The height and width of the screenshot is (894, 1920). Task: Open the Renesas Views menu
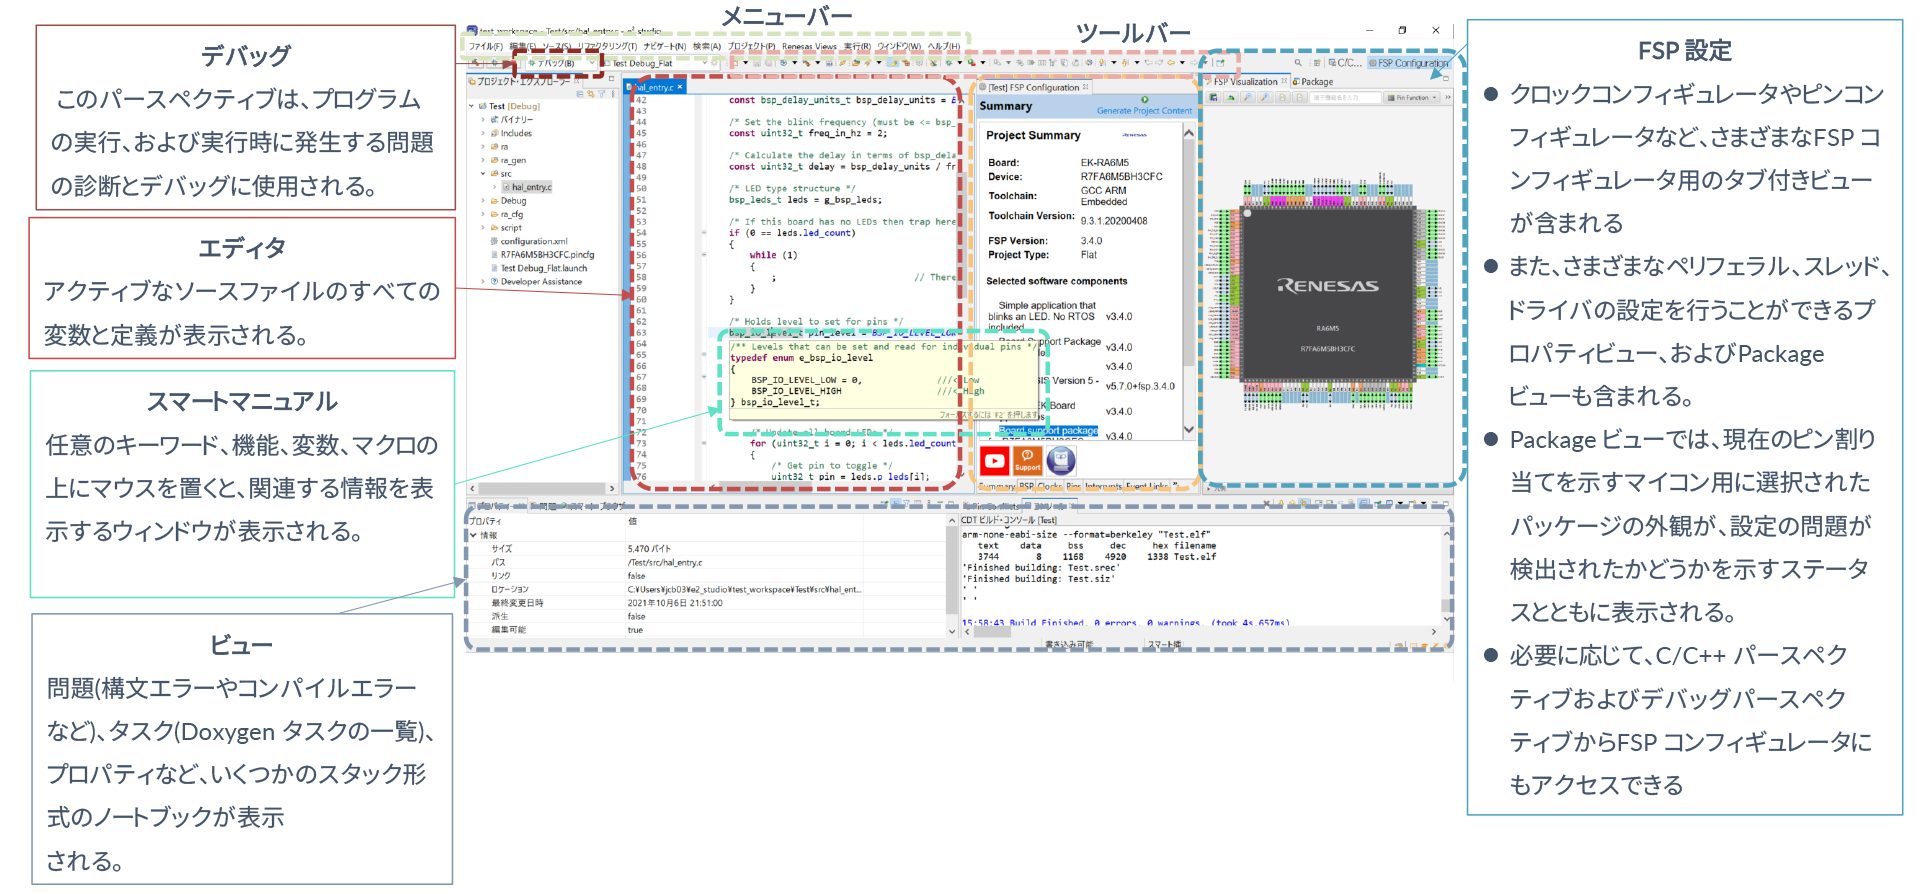808,46
